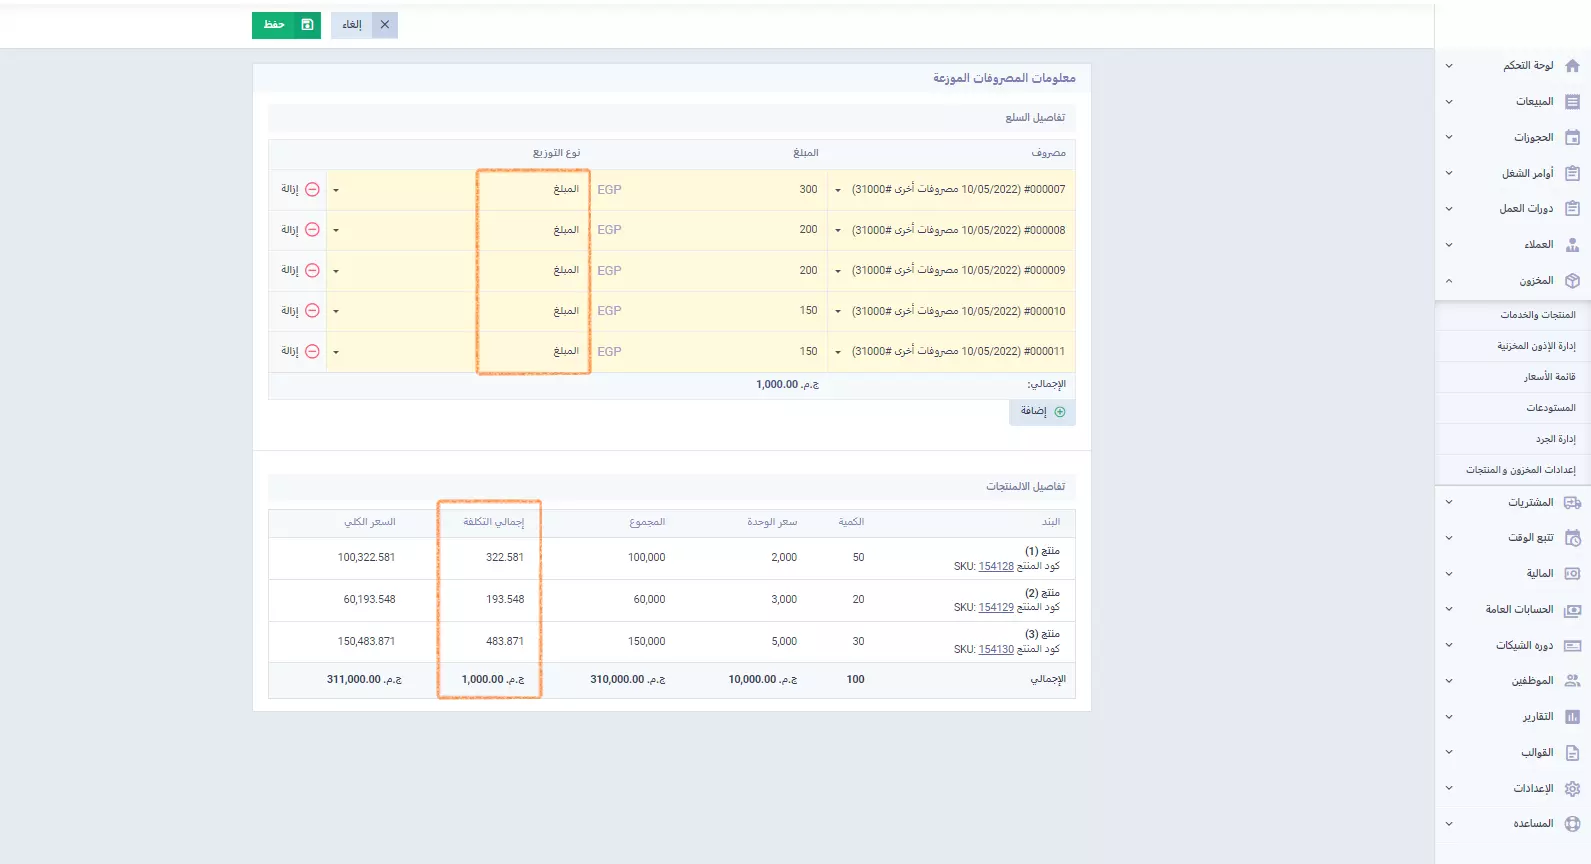Click the Settings (الإعدادات) gear icon
Viewport: 1591px width, 864px height.
(x=1572, y=789)
